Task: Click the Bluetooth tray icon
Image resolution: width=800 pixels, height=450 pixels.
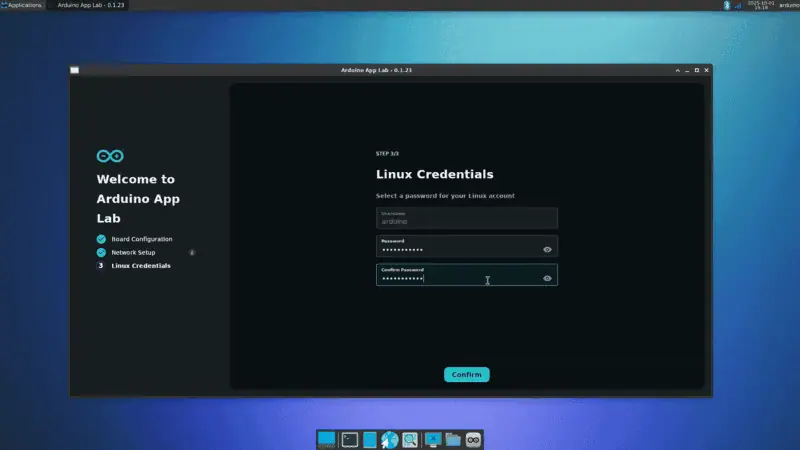Action: (727, 5)
